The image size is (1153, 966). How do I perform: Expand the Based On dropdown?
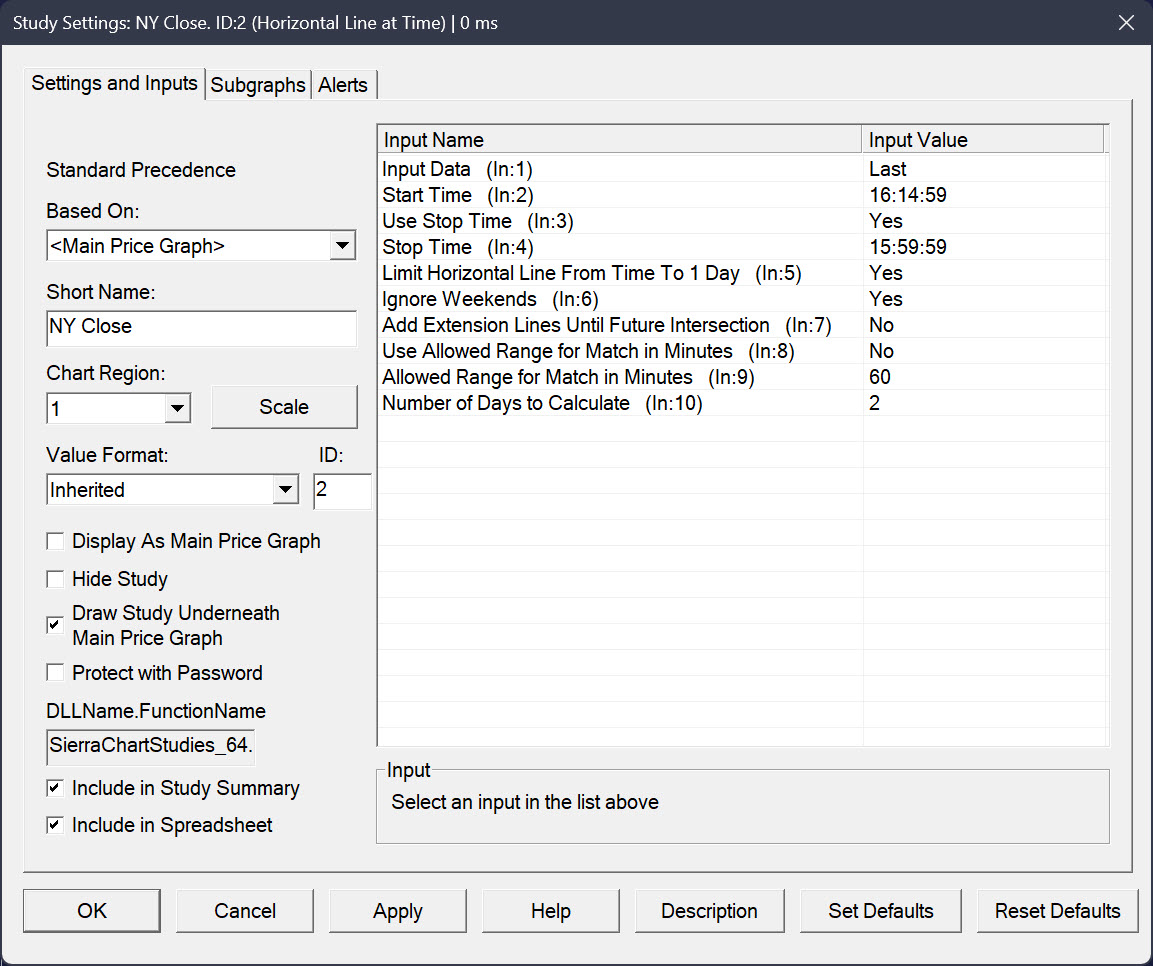342,245
